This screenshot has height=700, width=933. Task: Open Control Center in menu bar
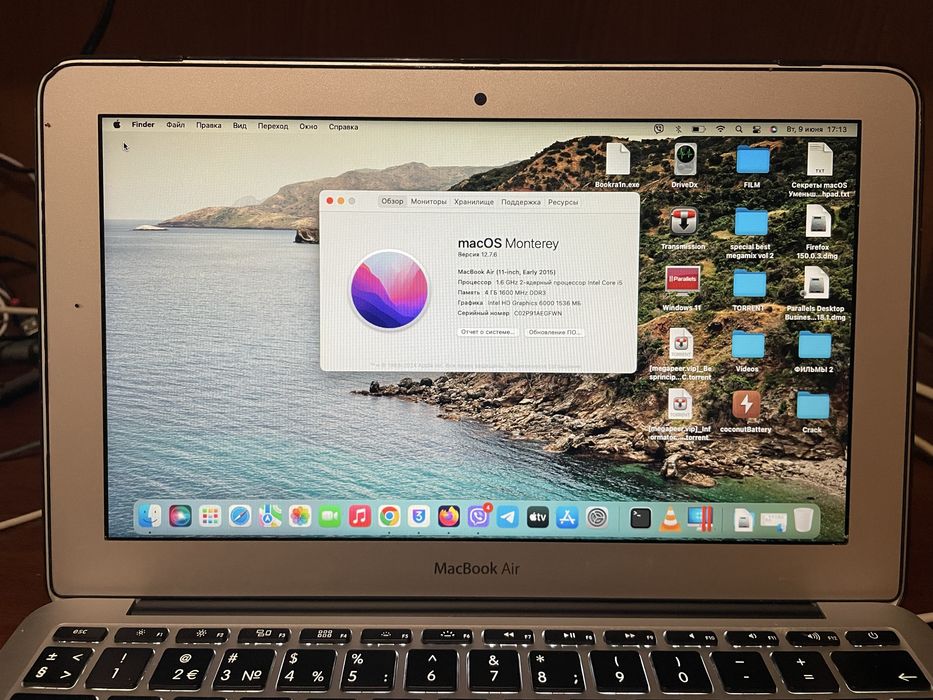click(756, 129)
